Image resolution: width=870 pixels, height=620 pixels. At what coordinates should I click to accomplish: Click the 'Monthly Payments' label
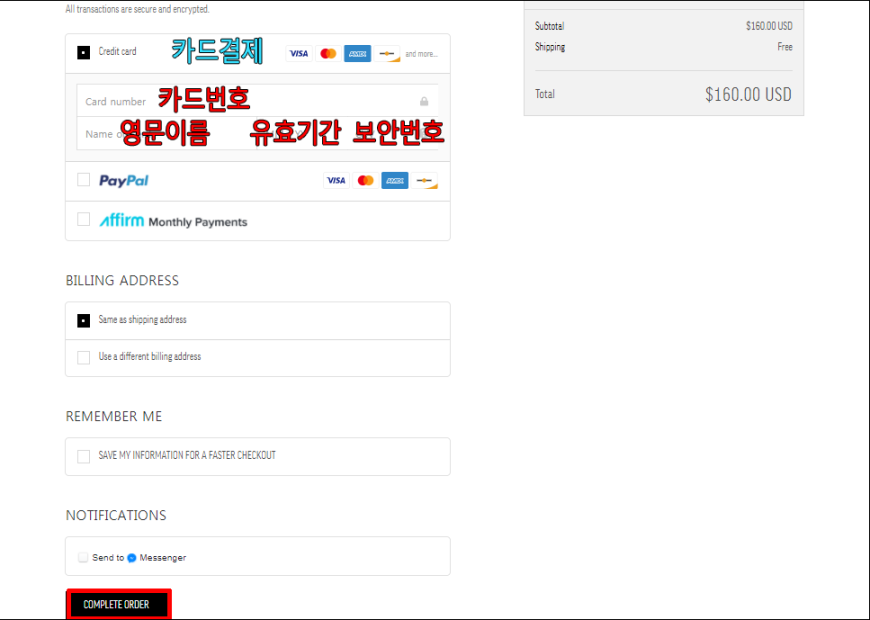pos(198,222)
